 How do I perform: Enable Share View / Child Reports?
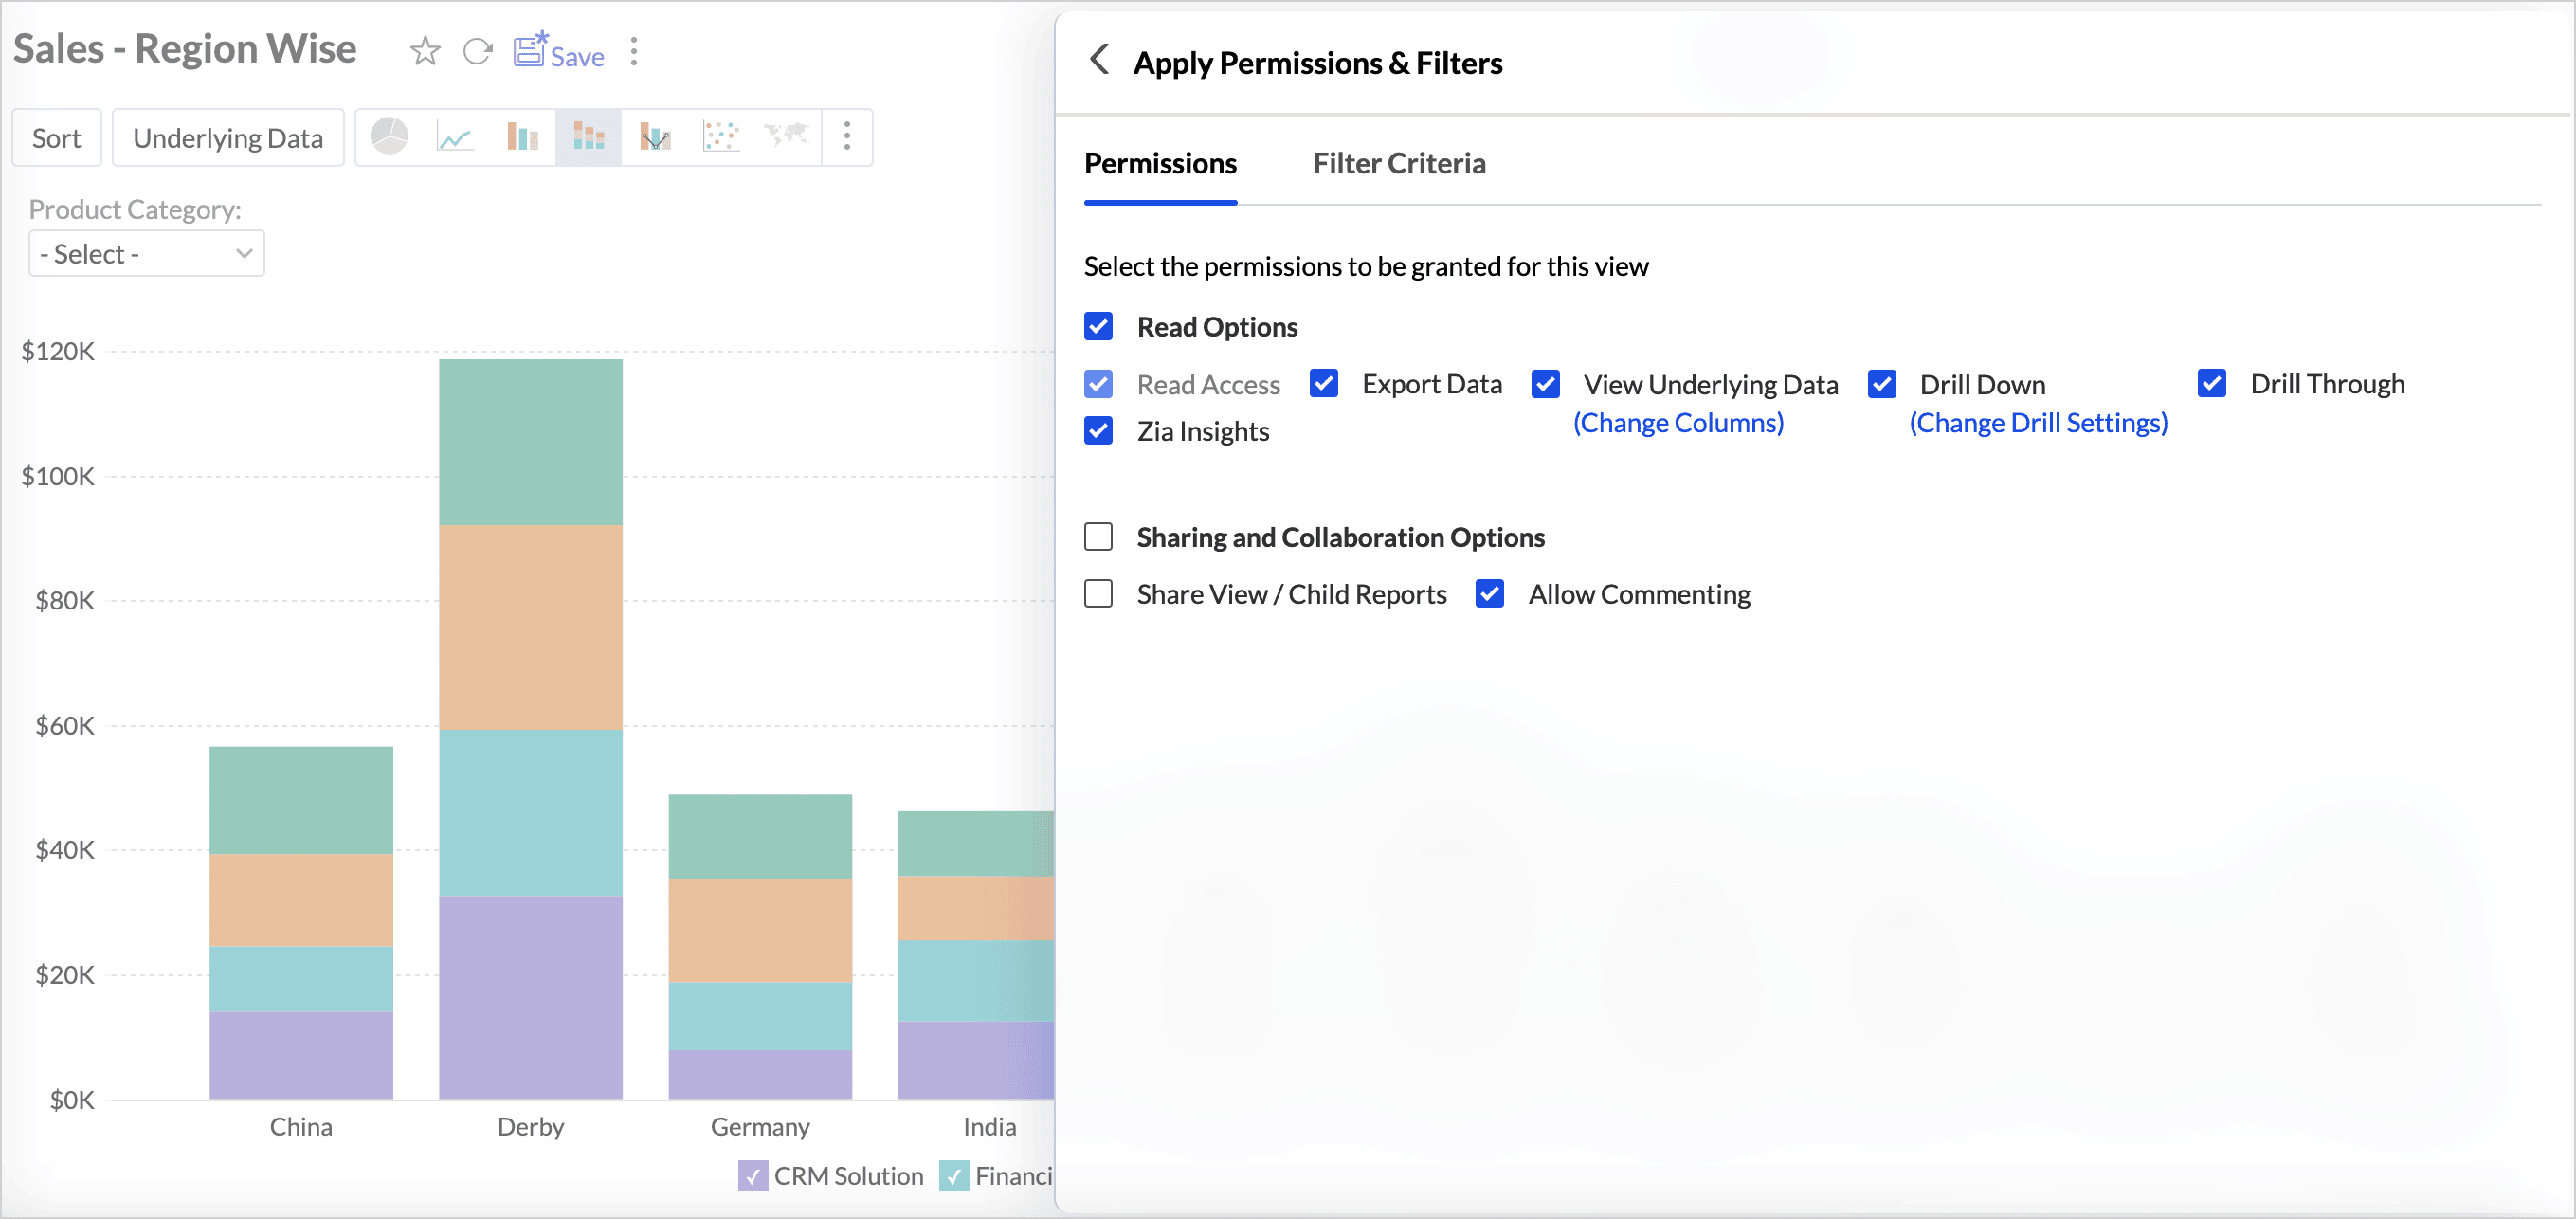click(1098, 594)
